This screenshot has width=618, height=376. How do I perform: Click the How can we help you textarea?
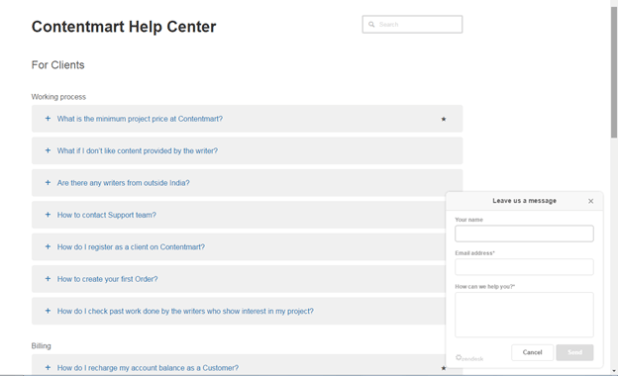pyautogui.click(x=524, y=315)
